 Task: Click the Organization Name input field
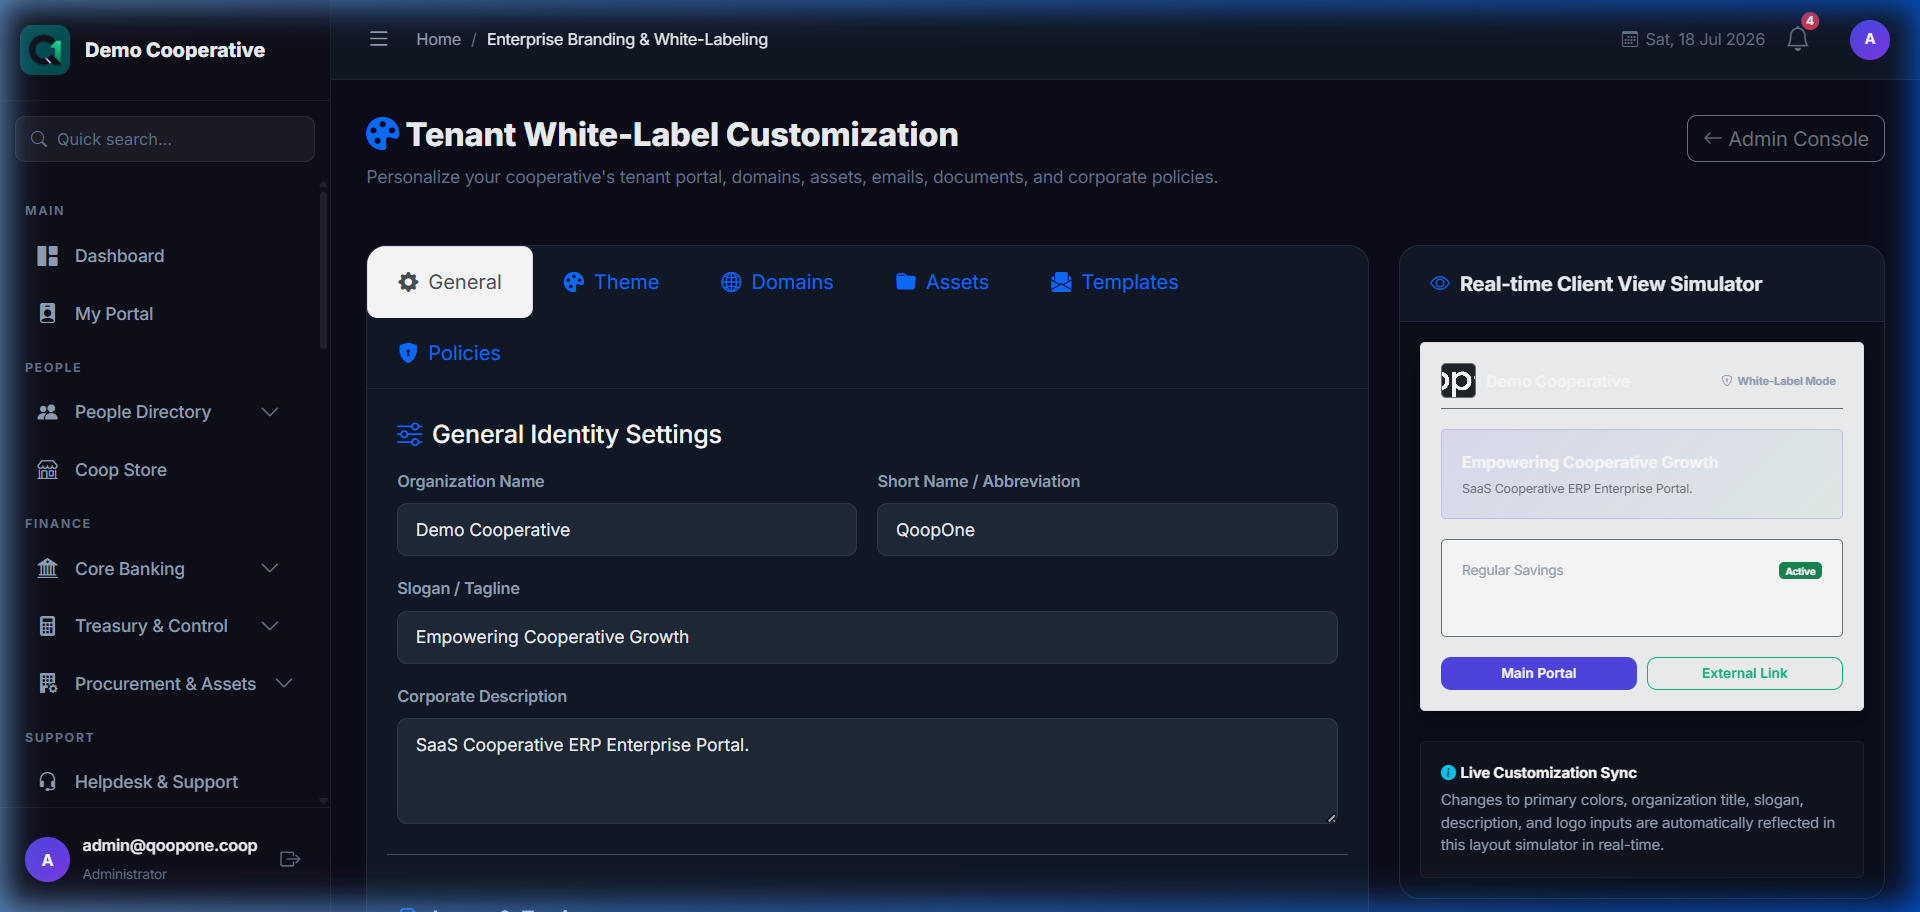(x=627, y=529)
